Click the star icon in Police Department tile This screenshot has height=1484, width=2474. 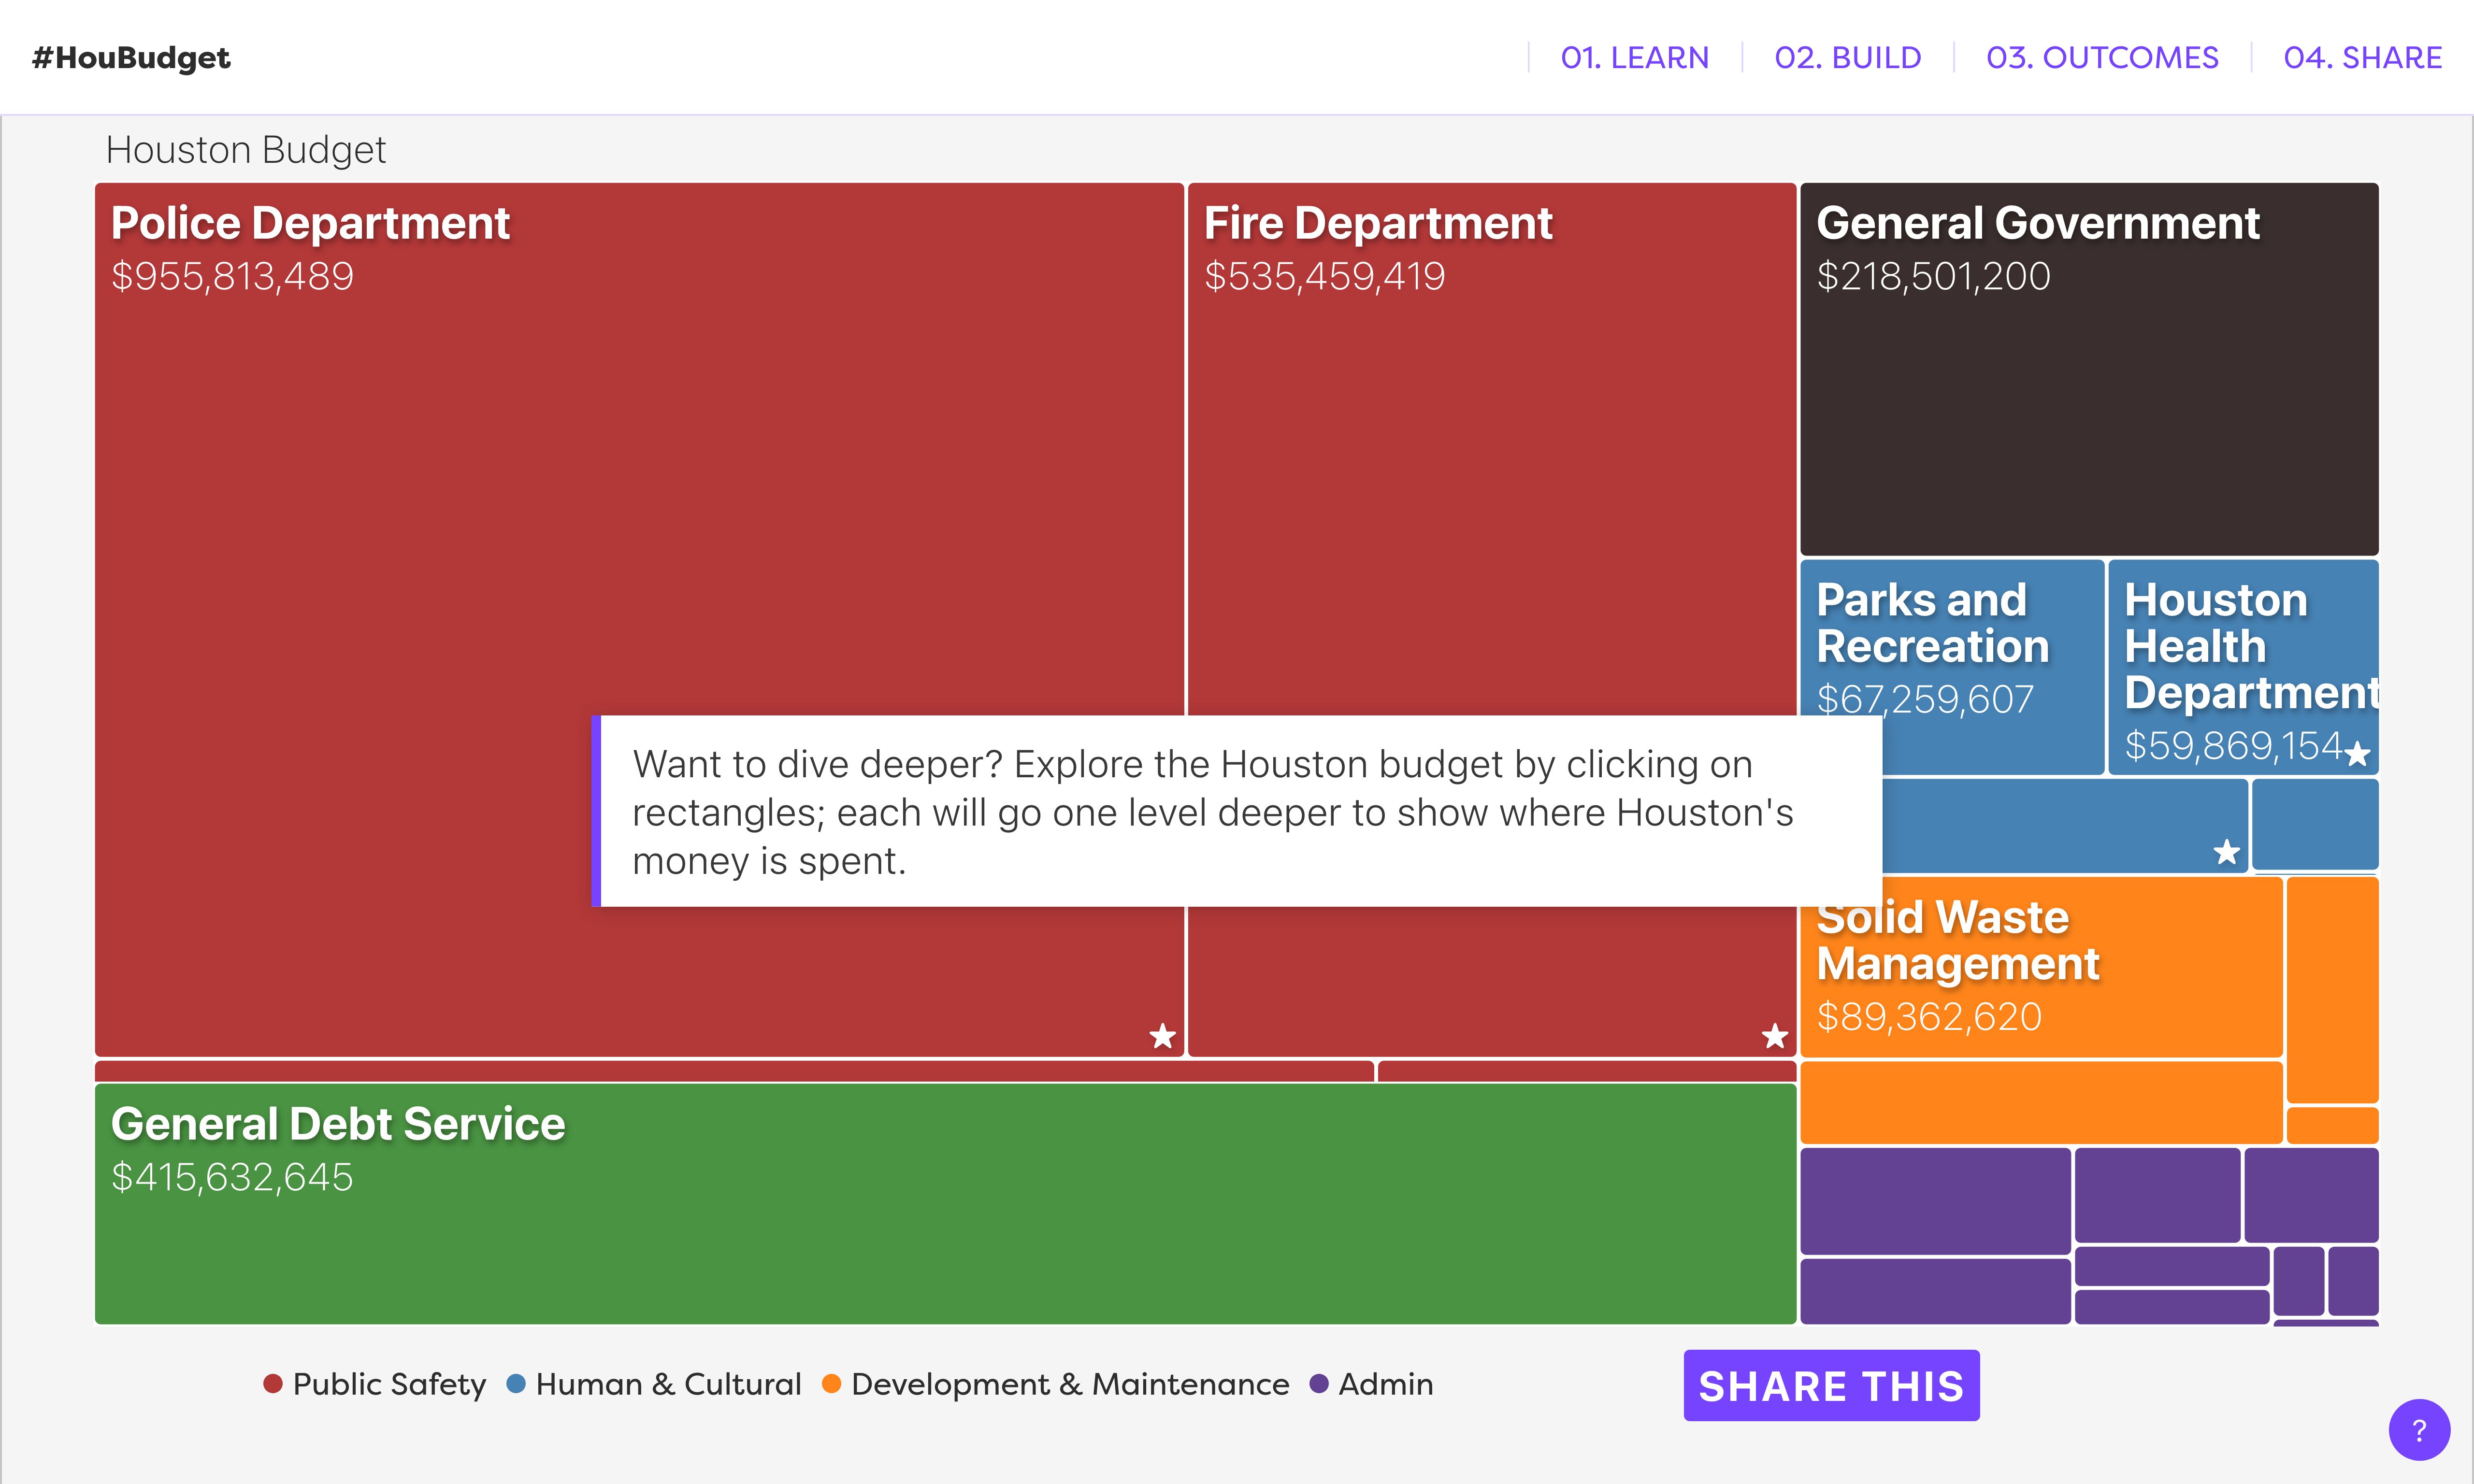tap(1162, 1036)
